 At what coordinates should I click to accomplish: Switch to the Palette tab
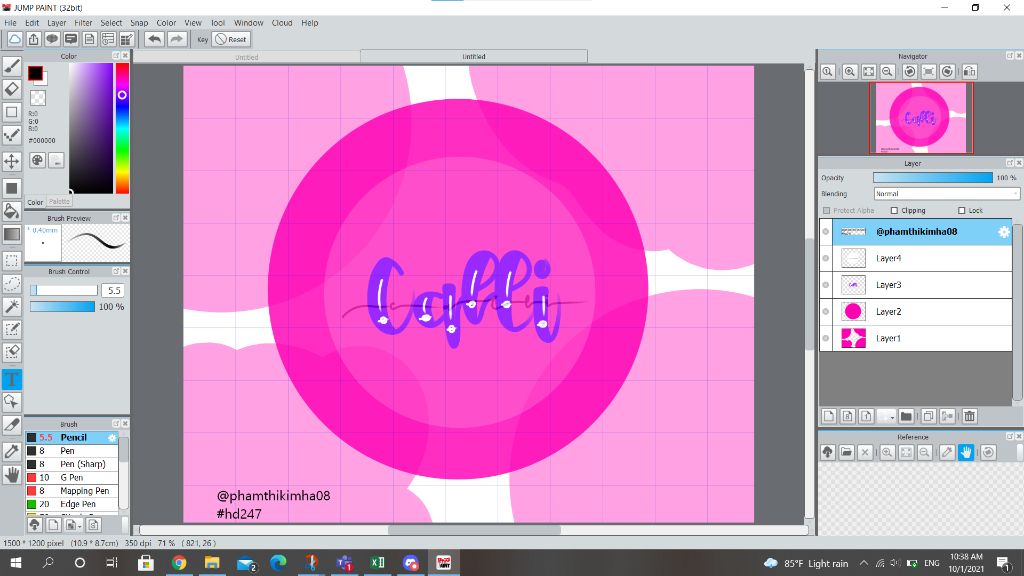point(59,202)
